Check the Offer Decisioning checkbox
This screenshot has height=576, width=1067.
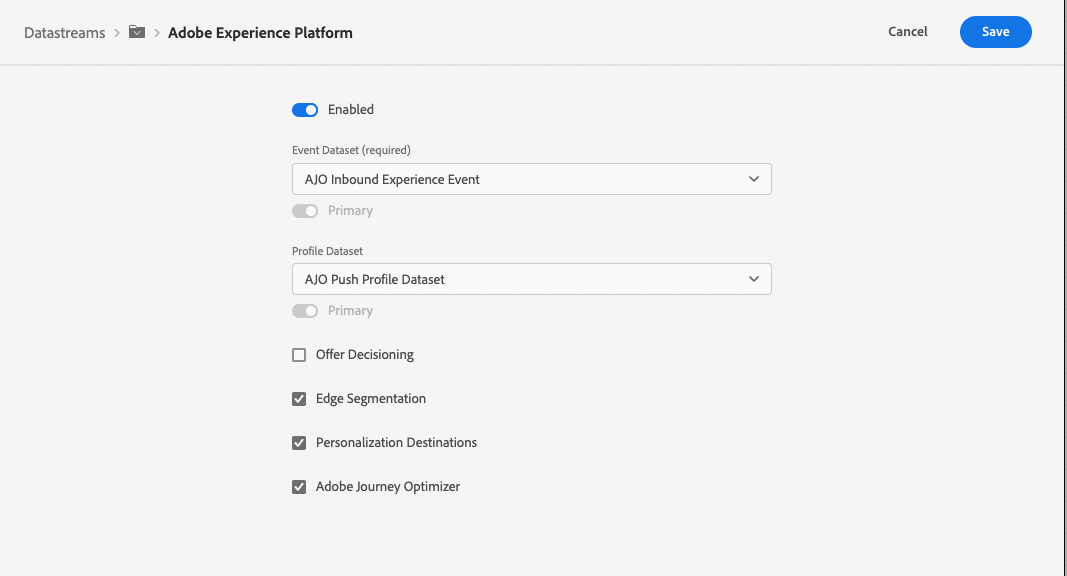(299, 355)
